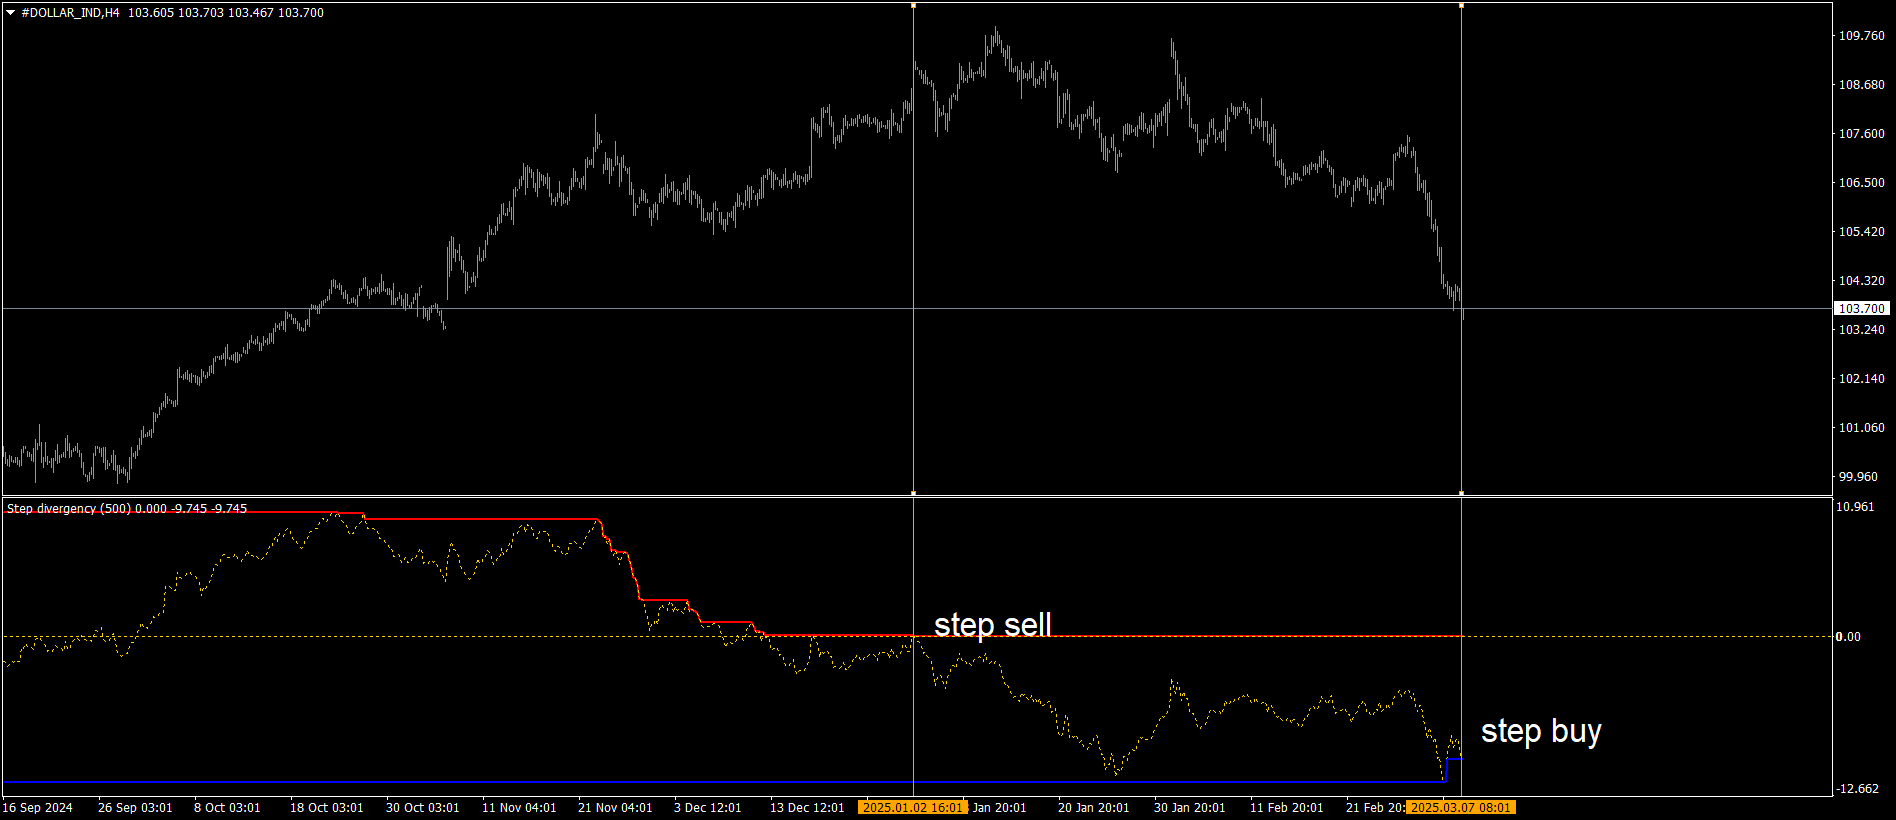The height and width of the screenshot is (820, 1896).
Task: Click the 0.00 indicator scale value
Action: pos(1848,637)
